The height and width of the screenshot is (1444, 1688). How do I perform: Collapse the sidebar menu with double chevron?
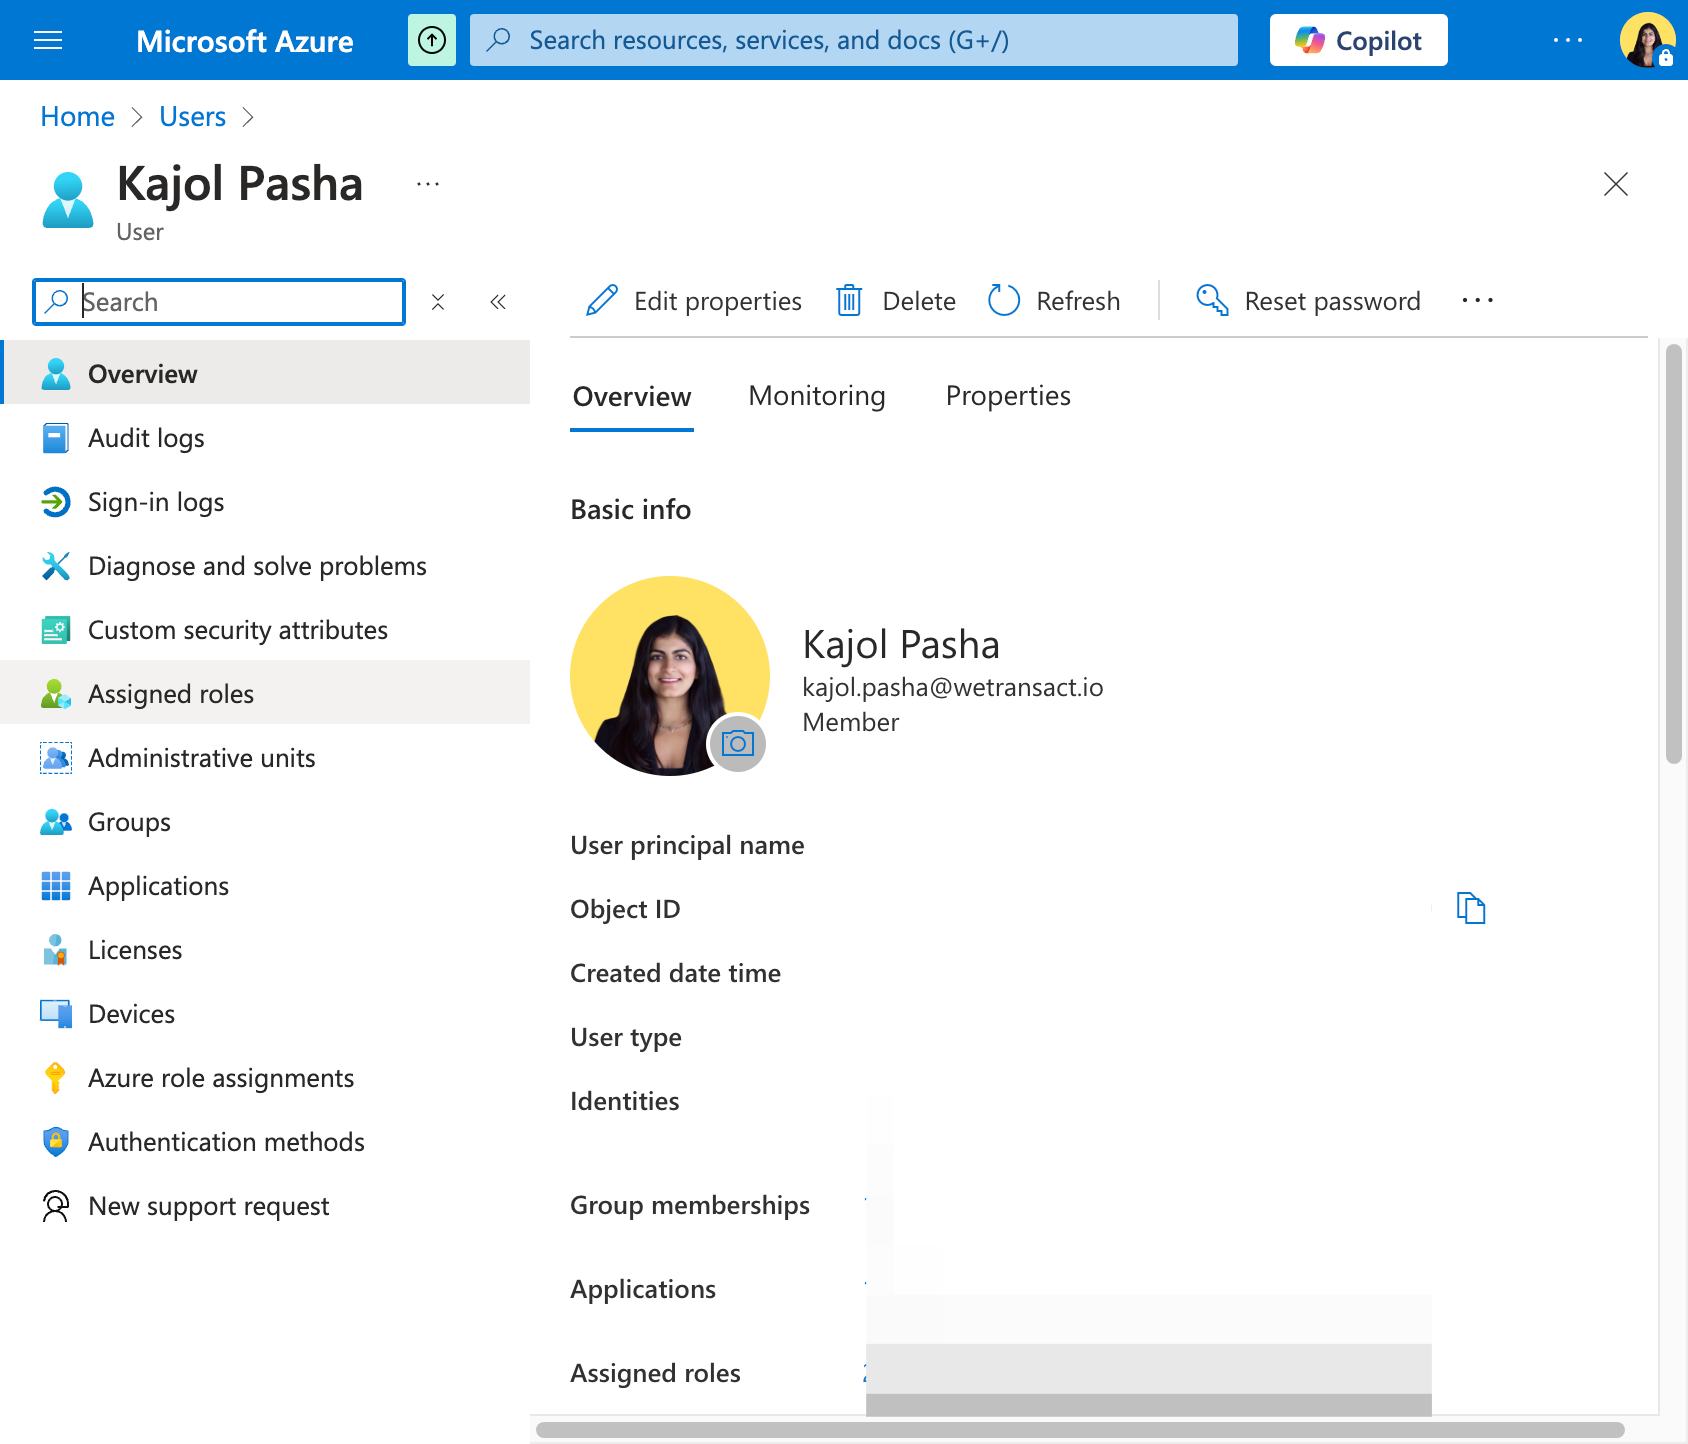(x=498, y=302)
